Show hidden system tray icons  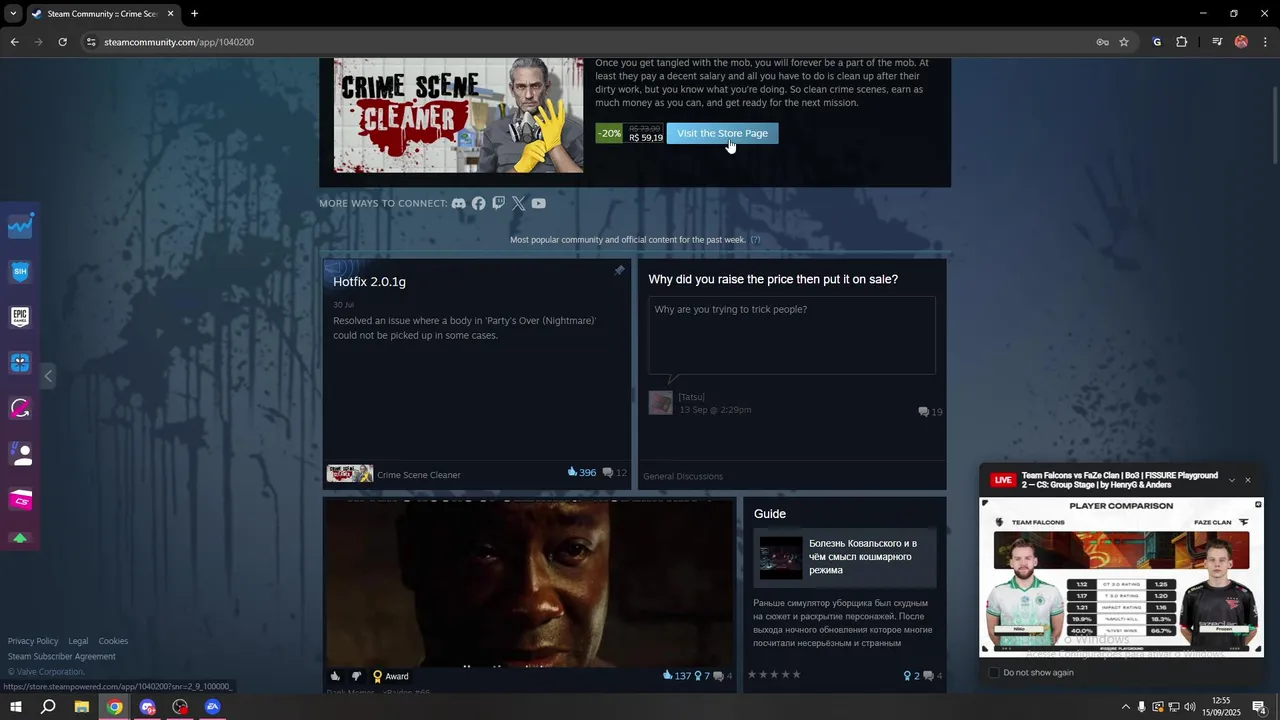click(1125, 707)
